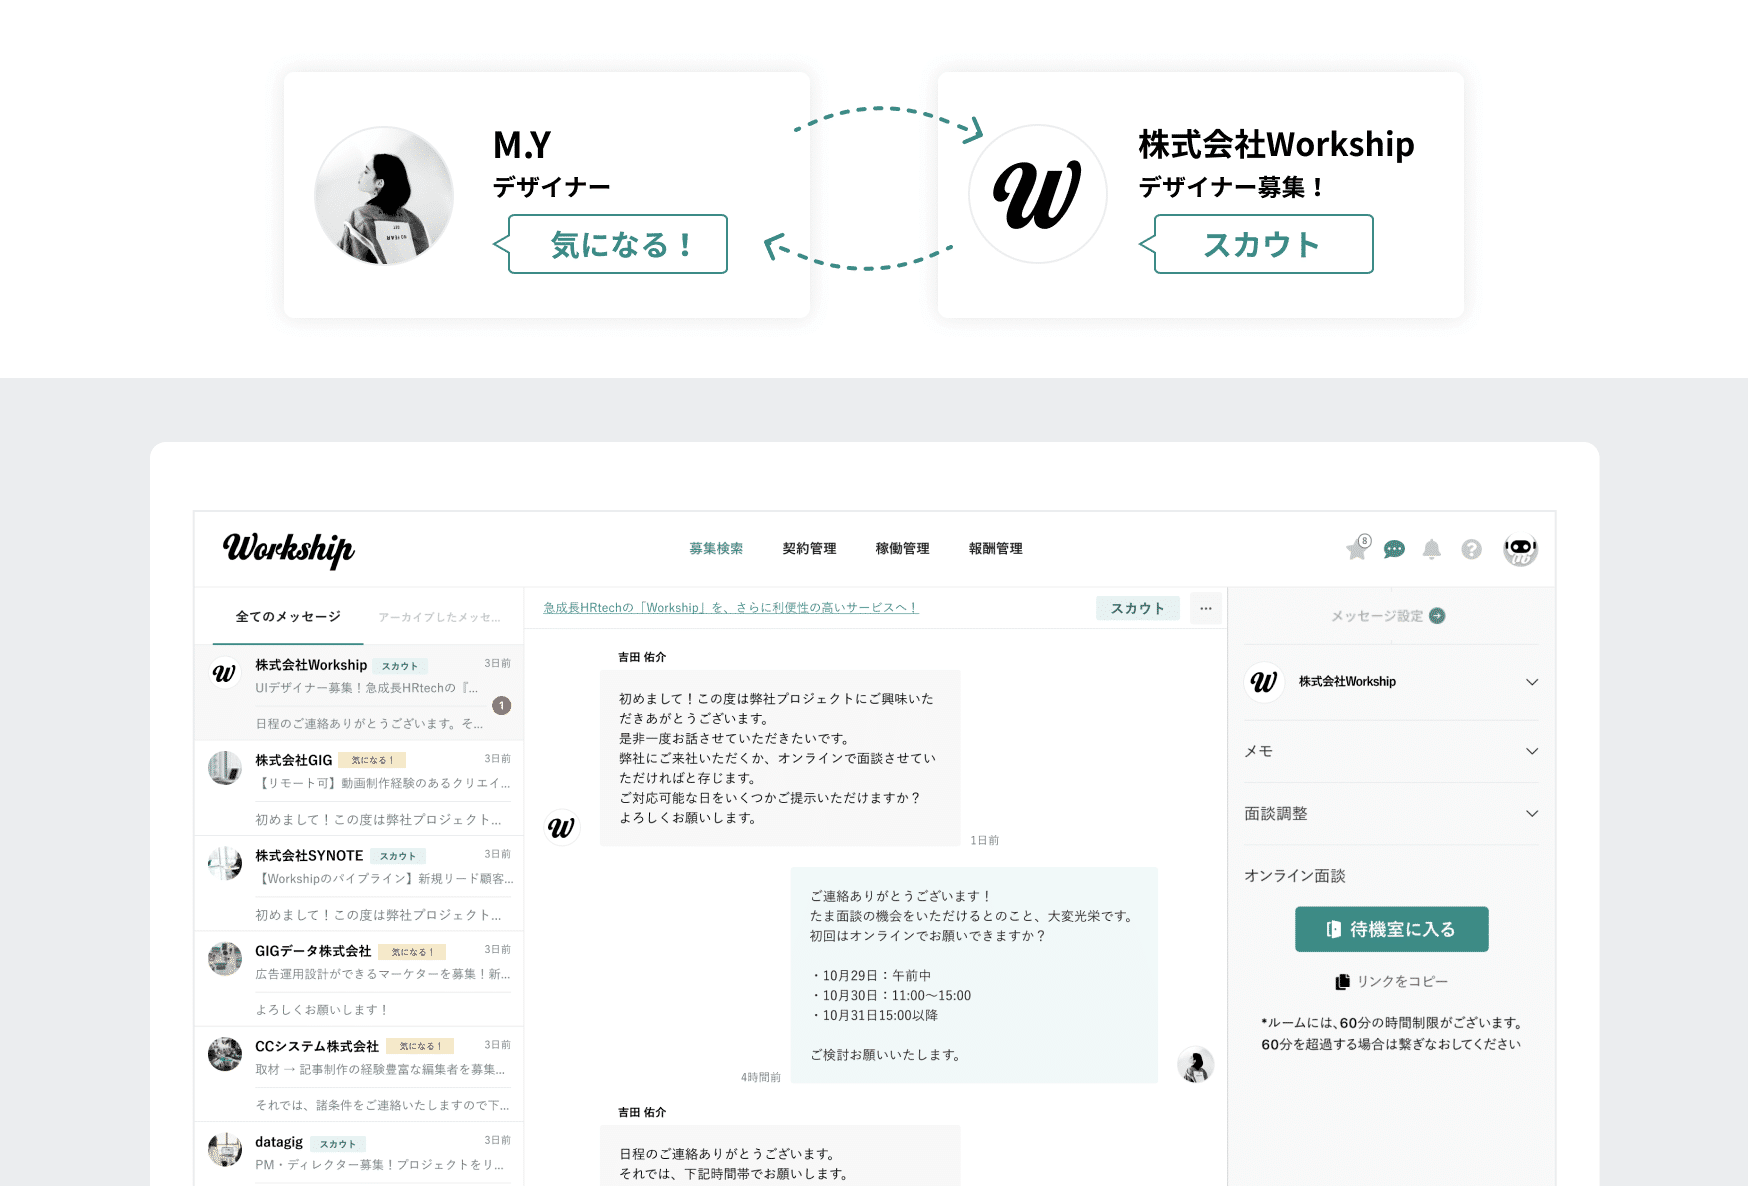Click the スカウト tag in the chat header
This screenshot has width=1748, height=1186.
[1138, 608]
